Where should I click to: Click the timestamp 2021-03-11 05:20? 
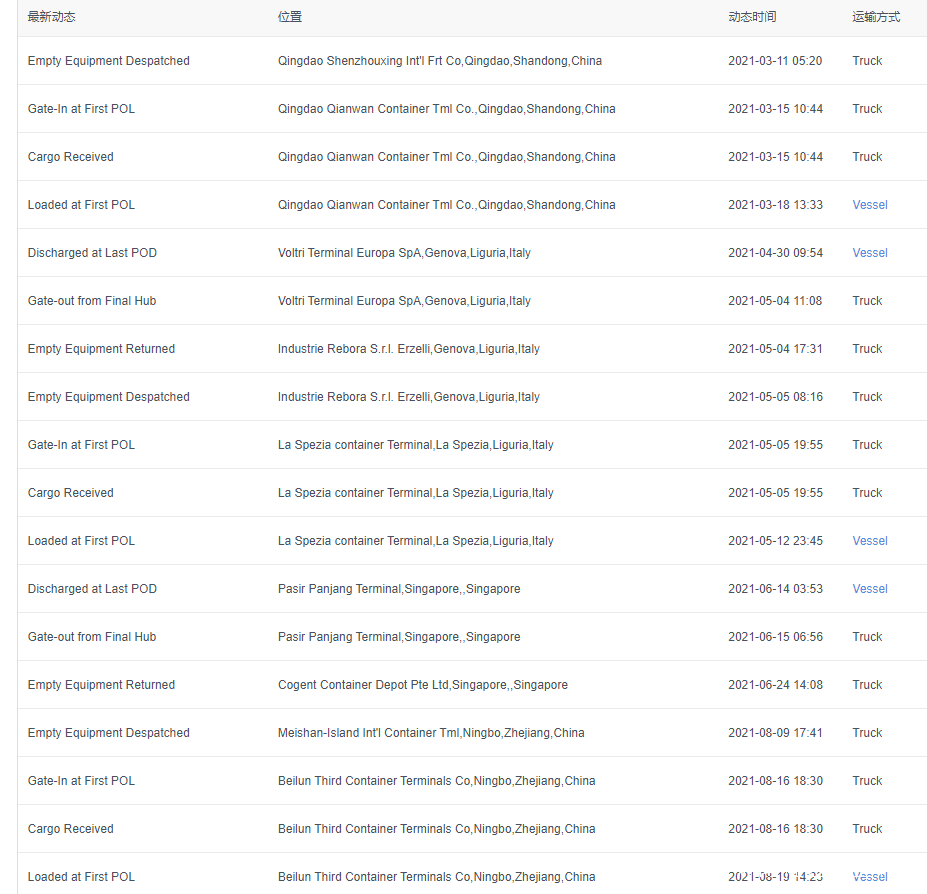coord(775,61)
